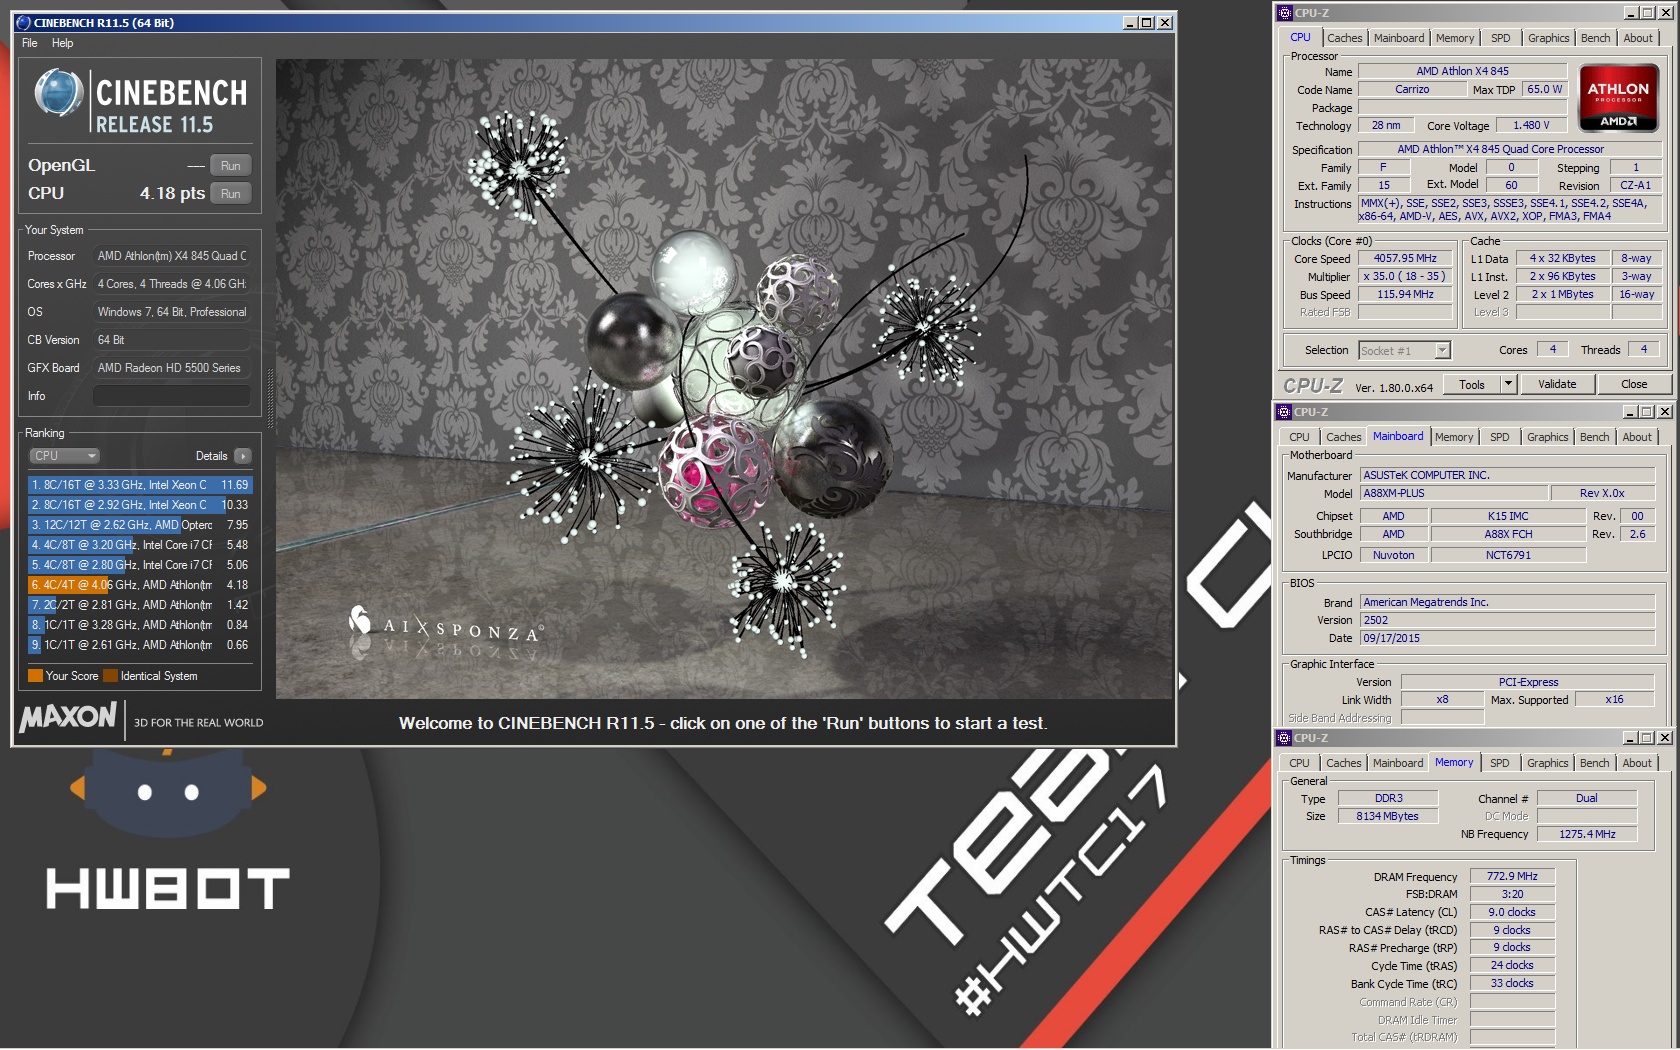Select Graphics tab in Memory CPU-Z window
Screen dimensions: 1680x1050
click(x=1547, y=763)
